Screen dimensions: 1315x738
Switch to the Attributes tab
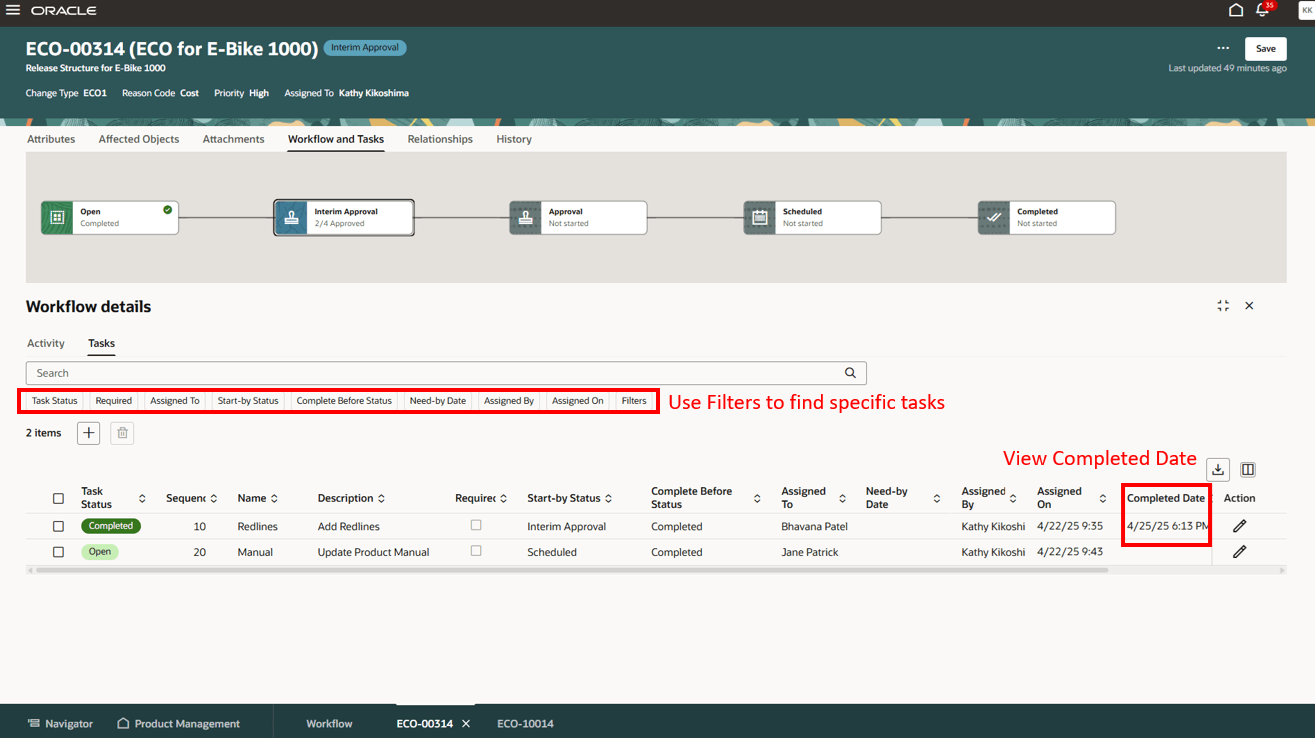51,139
